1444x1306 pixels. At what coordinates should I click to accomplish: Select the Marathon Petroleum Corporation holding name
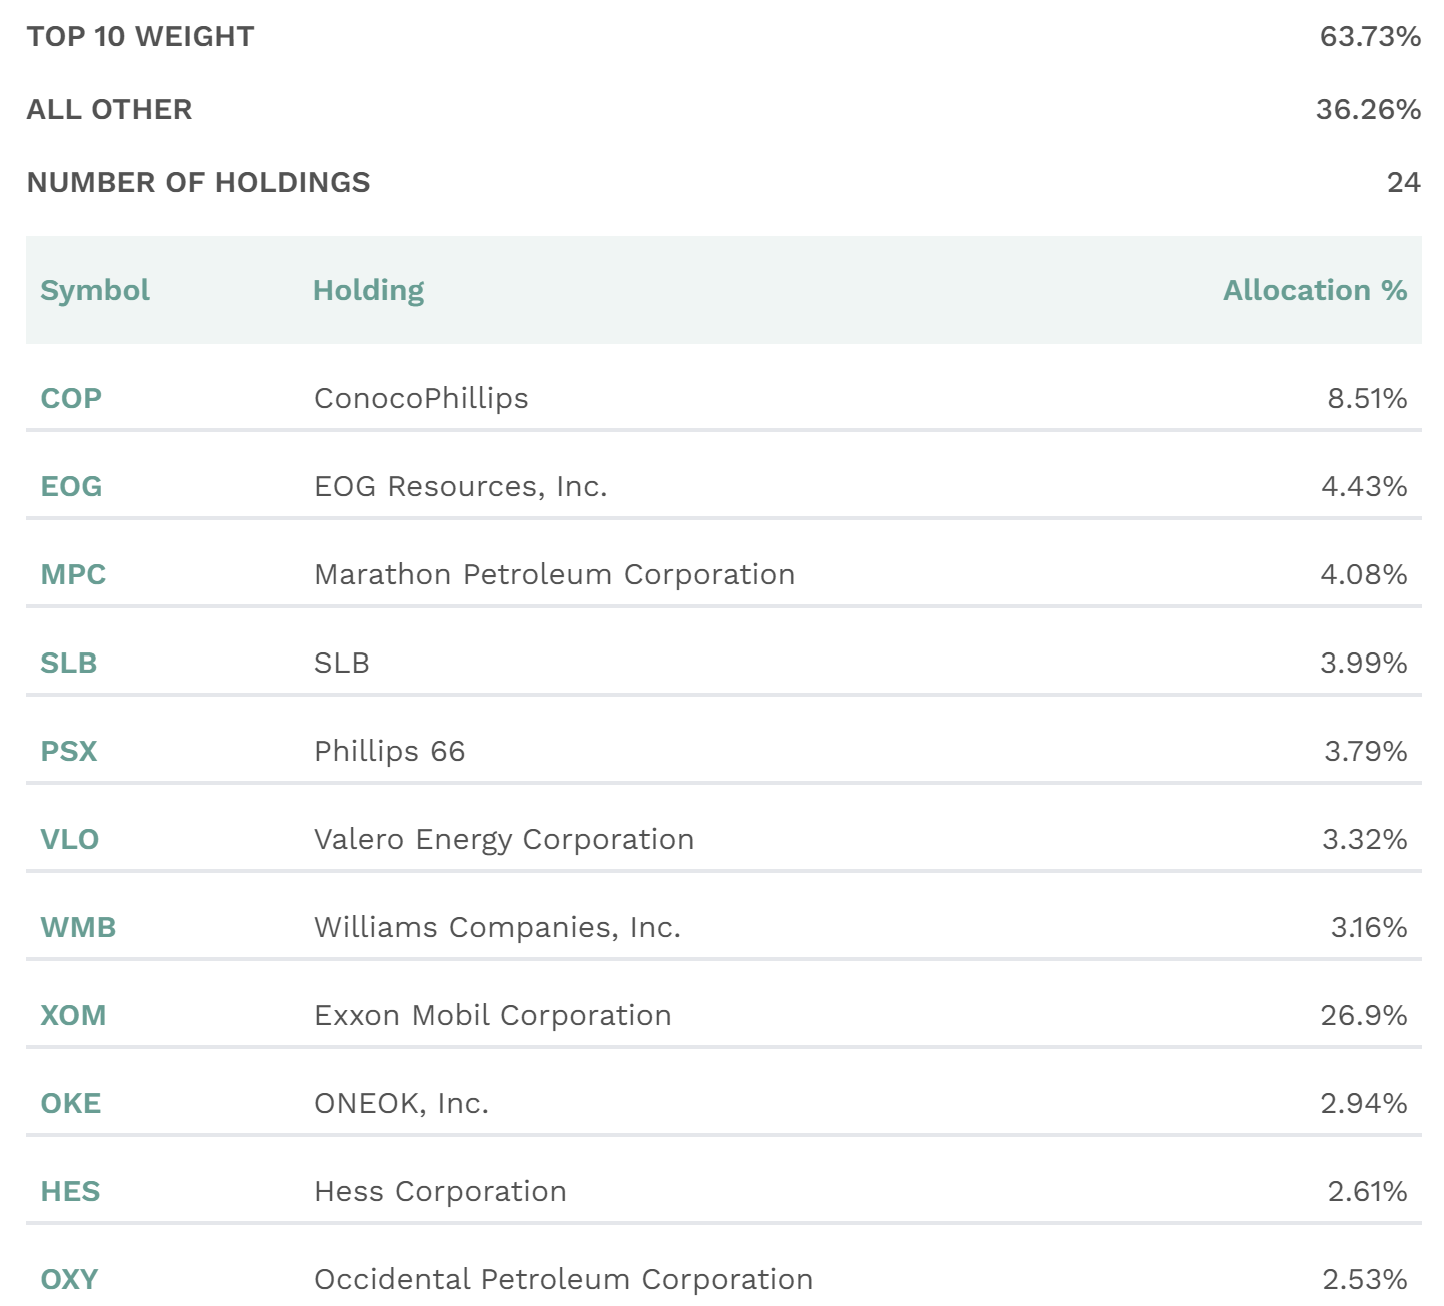[x=555, y=574]
